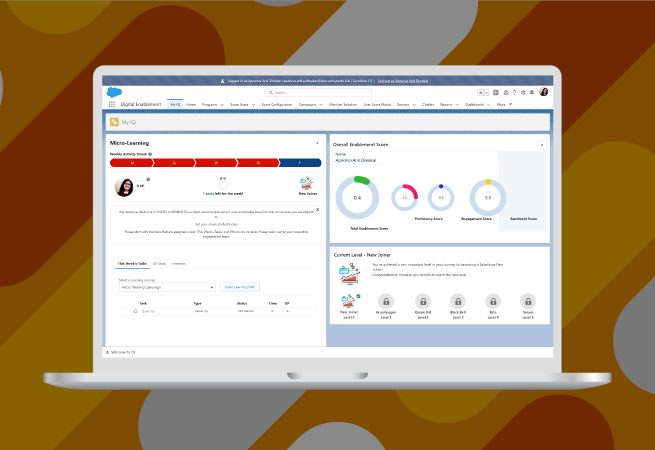Open the Home navigation tab
655x450 pixels.
[x=191, y=104]
